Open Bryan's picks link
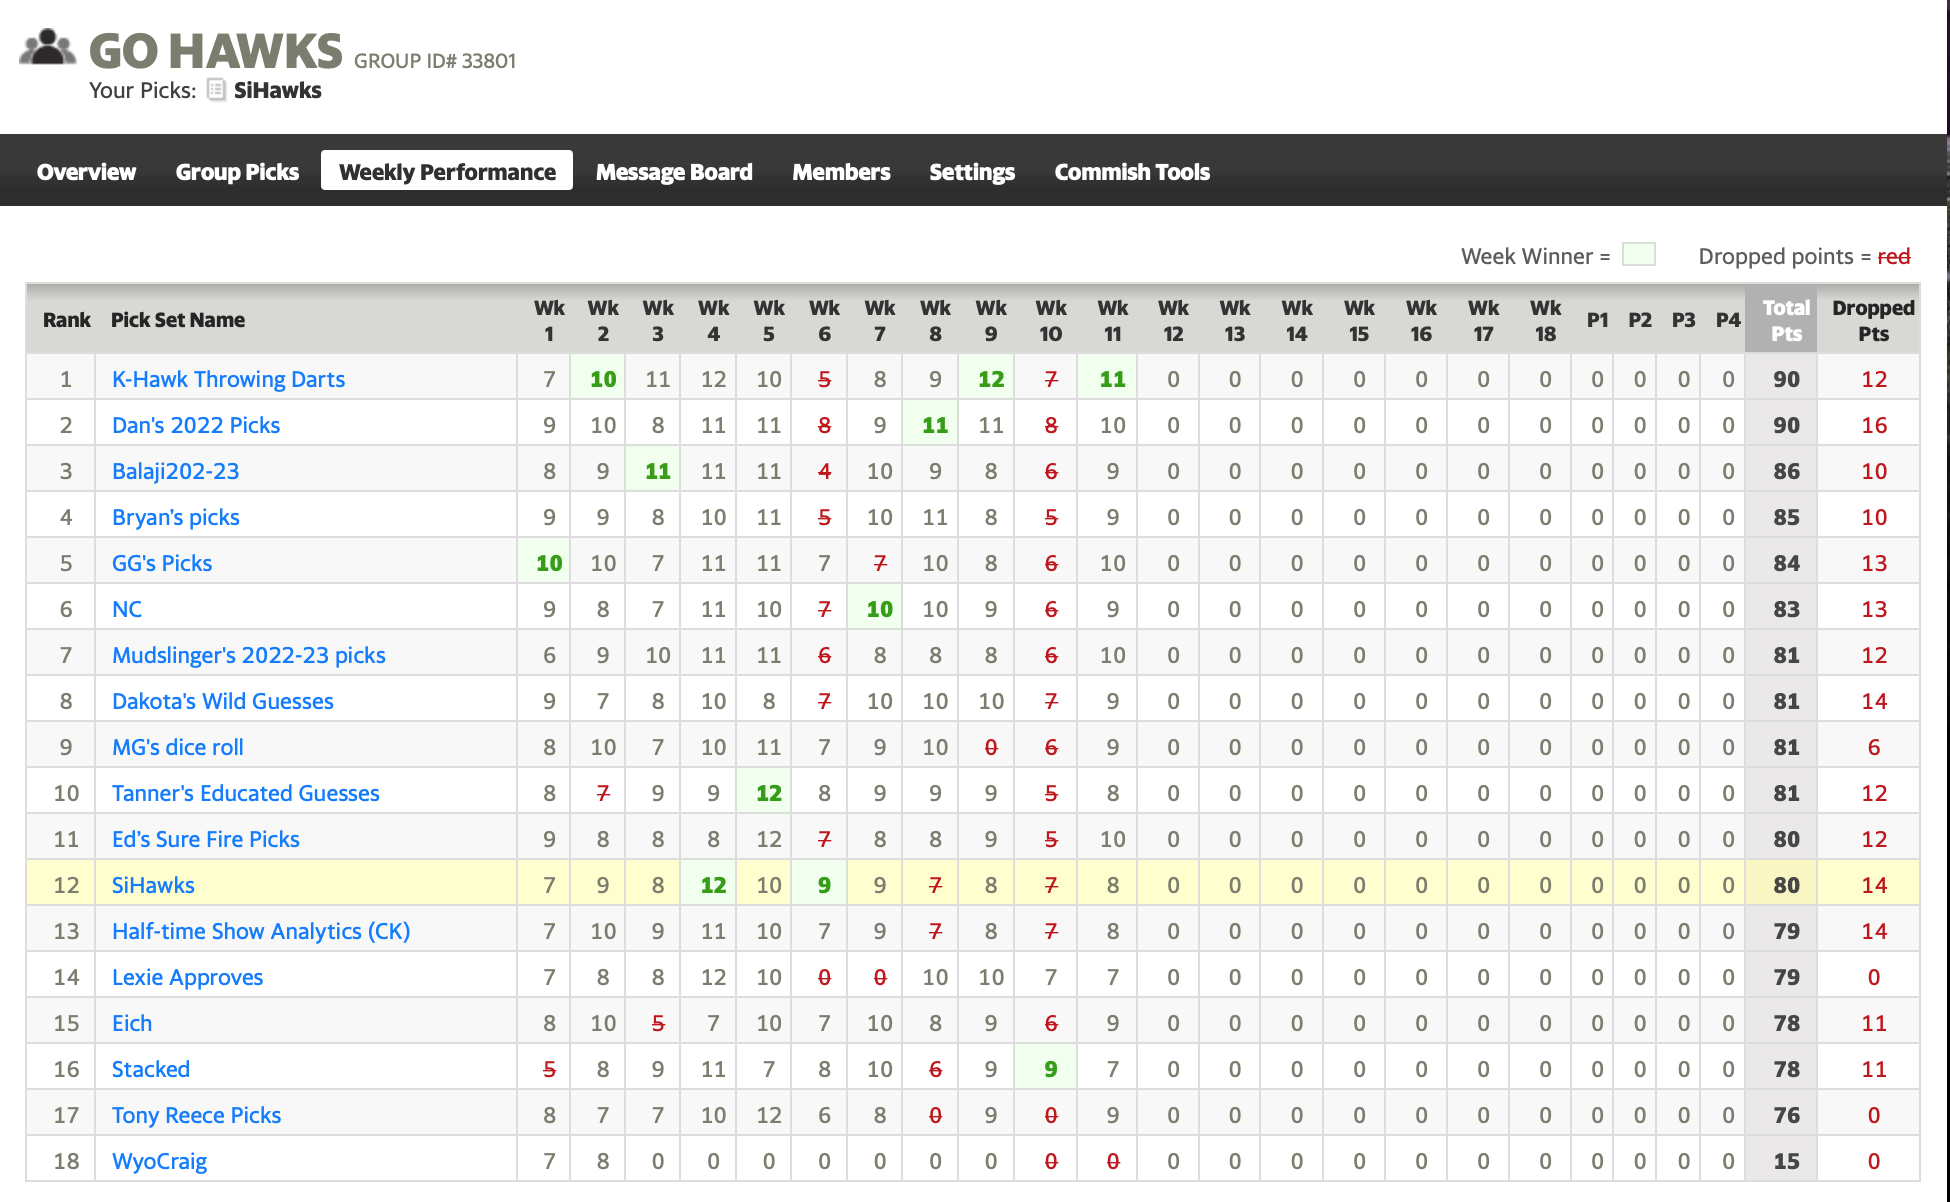This screenshot has width=1950, height=1202. pos(176,517)
